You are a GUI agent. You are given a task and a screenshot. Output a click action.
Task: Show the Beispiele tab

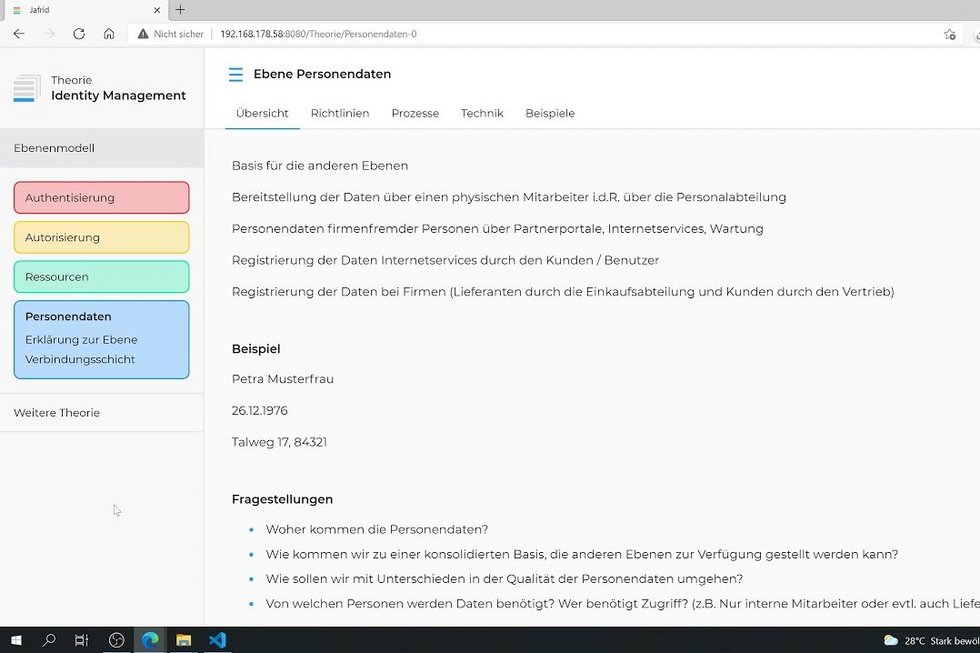pos(550,113)
